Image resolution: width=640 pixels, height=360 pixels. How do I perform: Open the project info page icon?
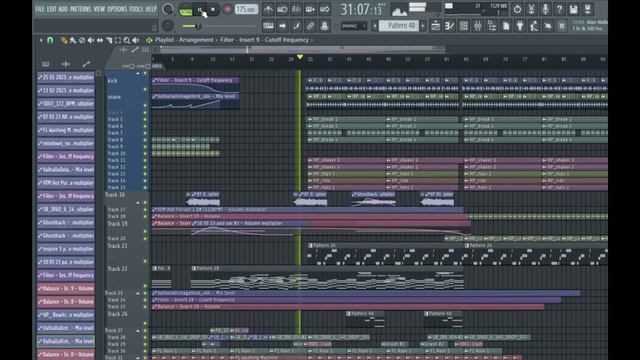506,26
